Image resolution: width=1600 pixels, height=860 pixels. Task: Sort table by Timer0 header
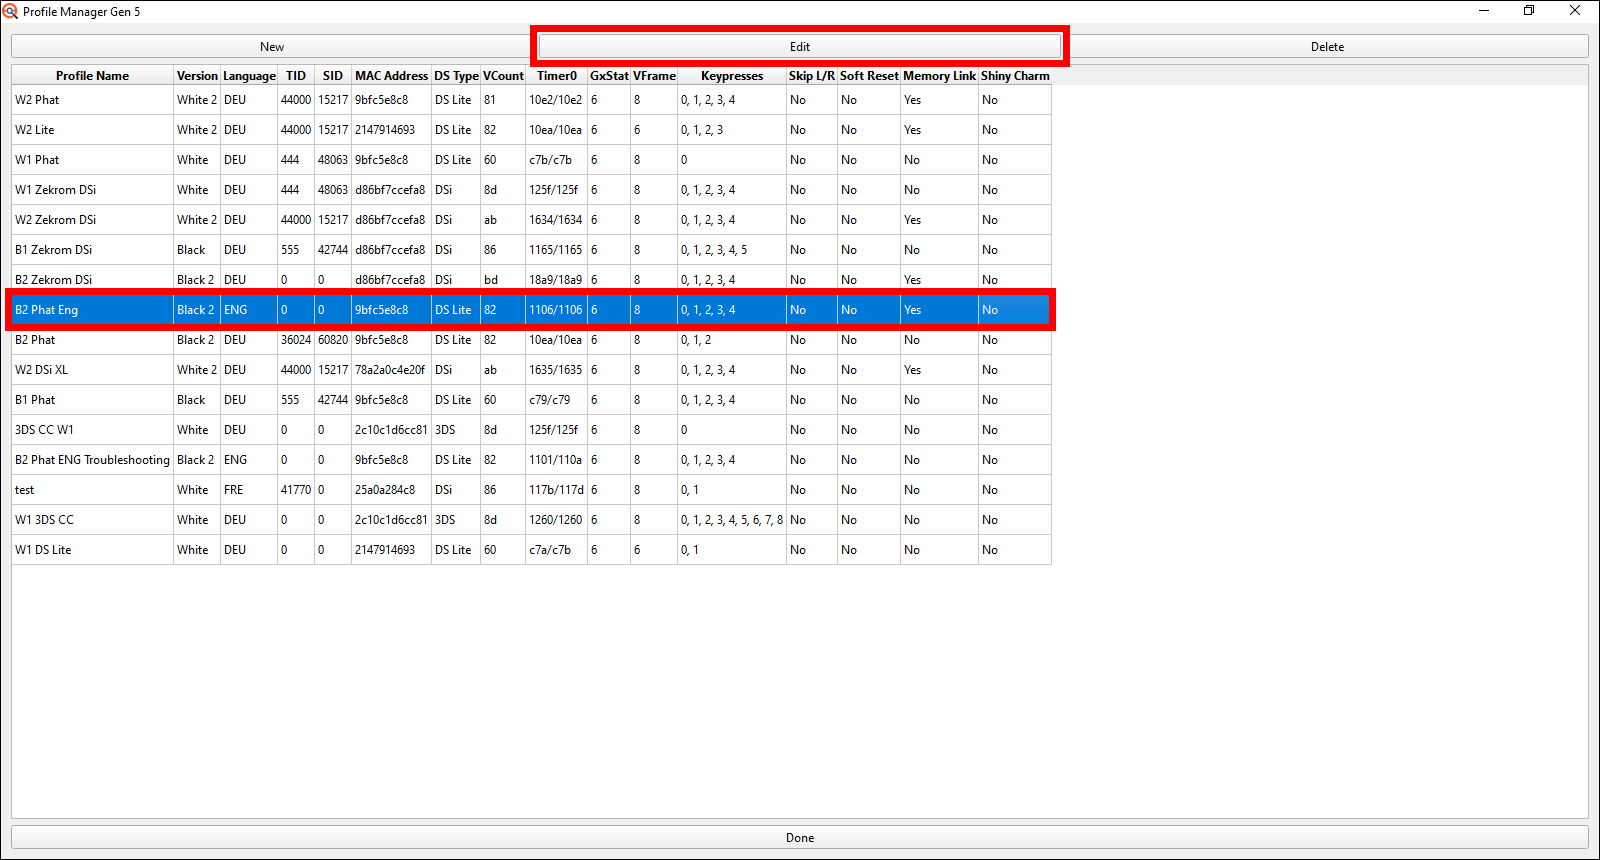point(556,76)
